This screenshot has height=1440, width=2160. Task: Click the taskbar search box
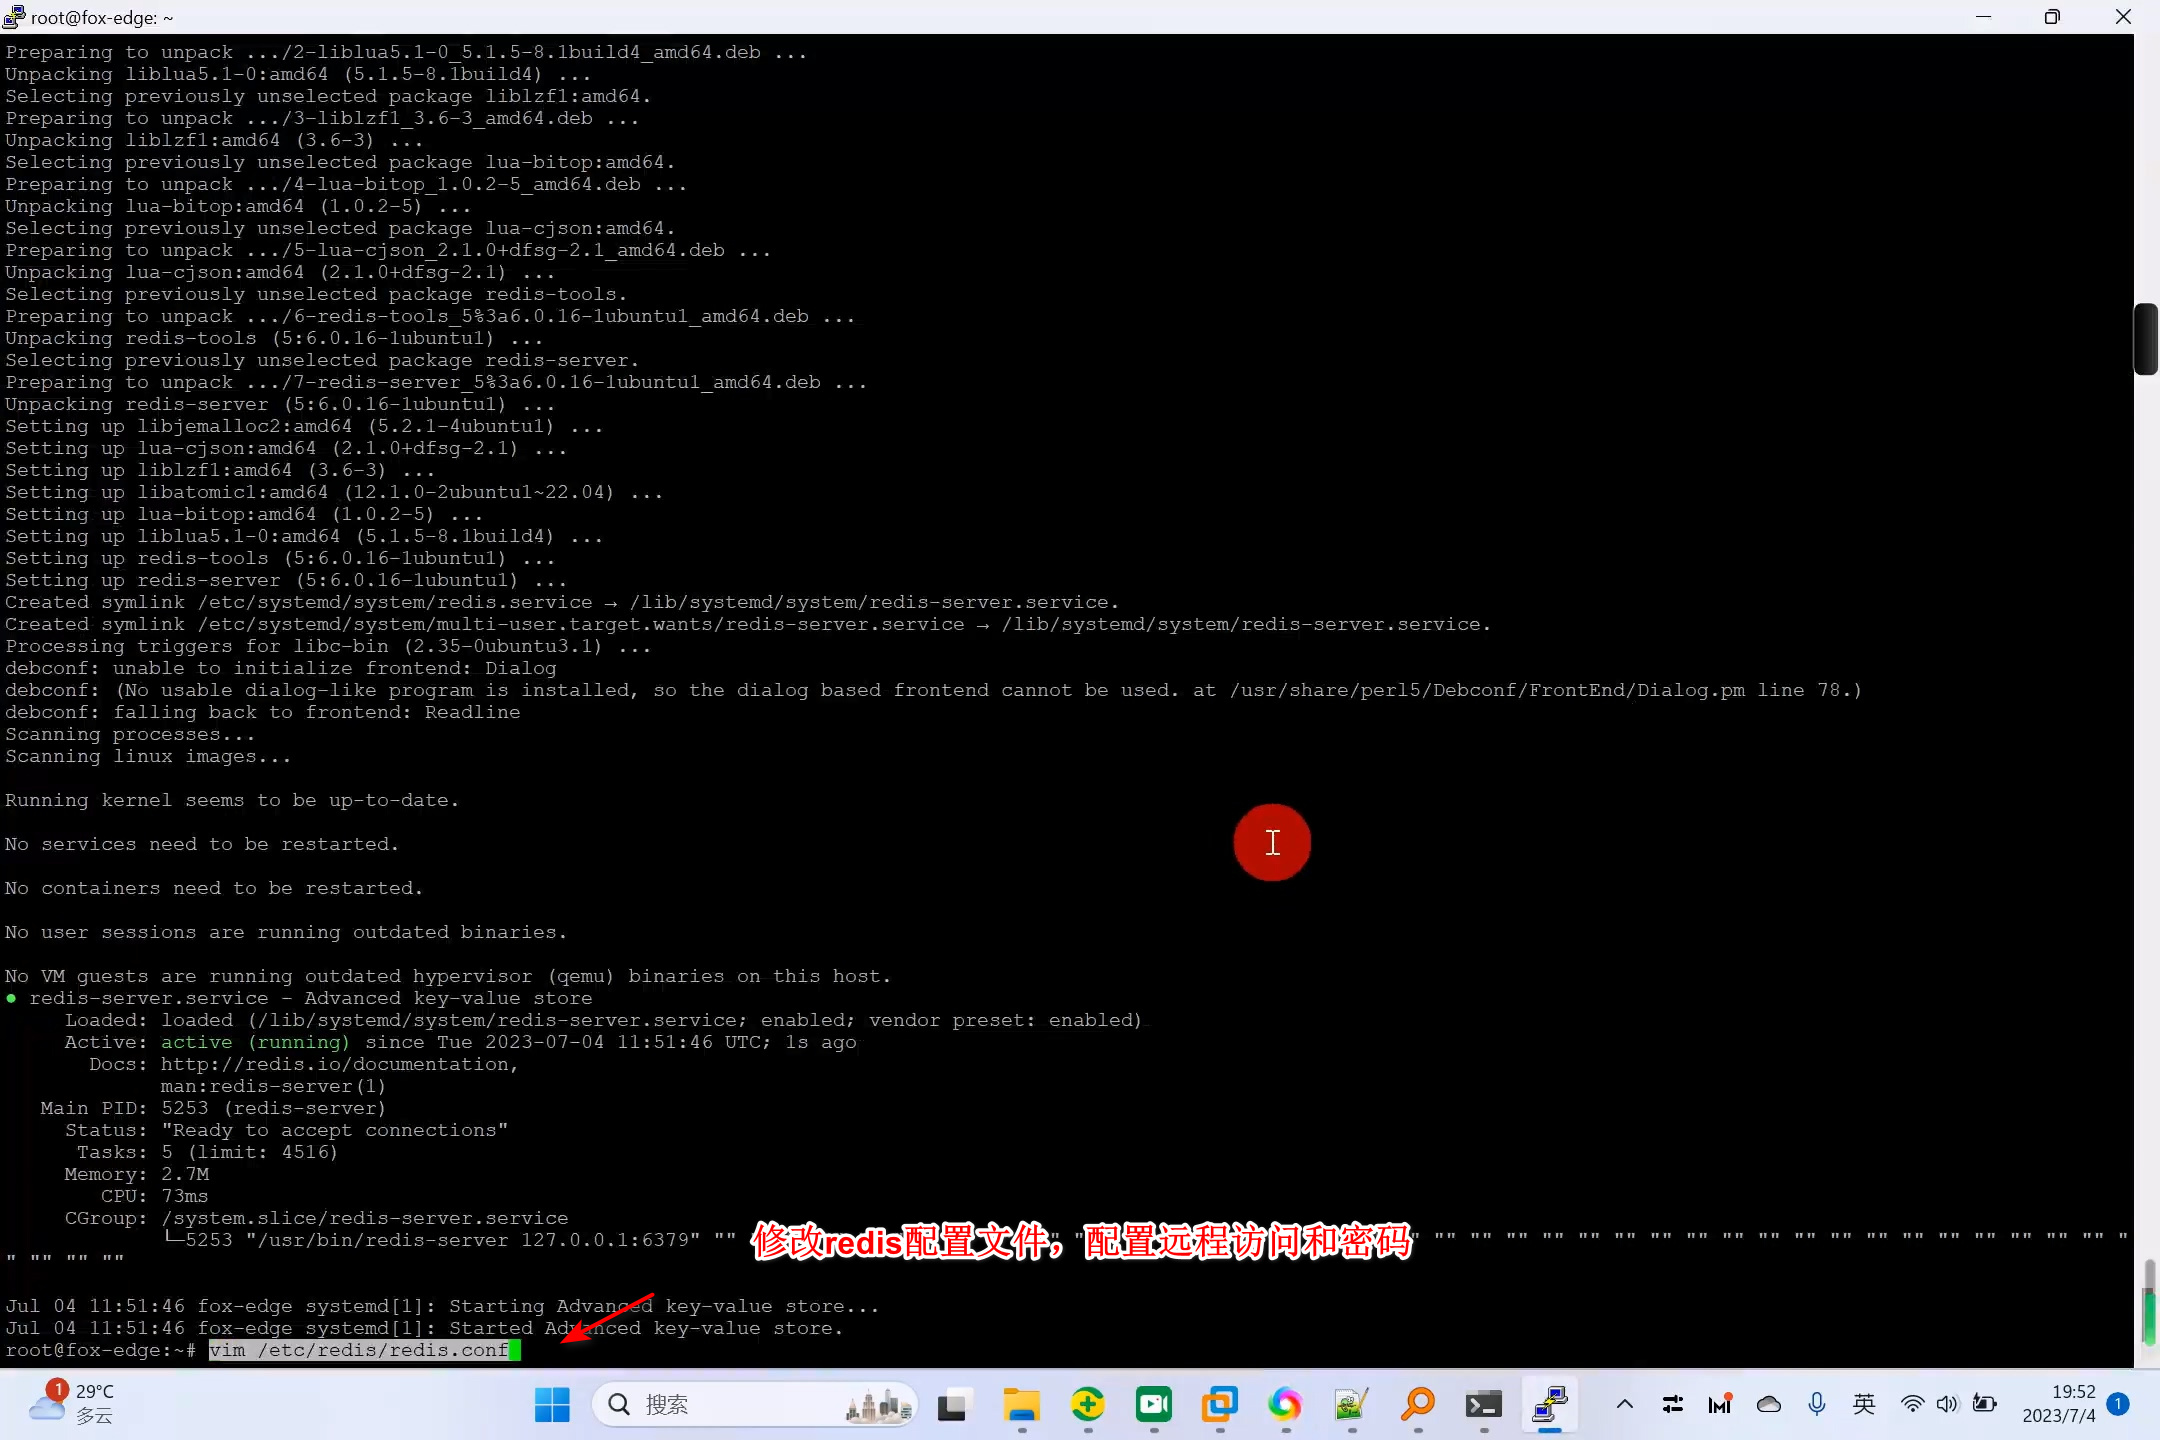tap(755, 1405)
